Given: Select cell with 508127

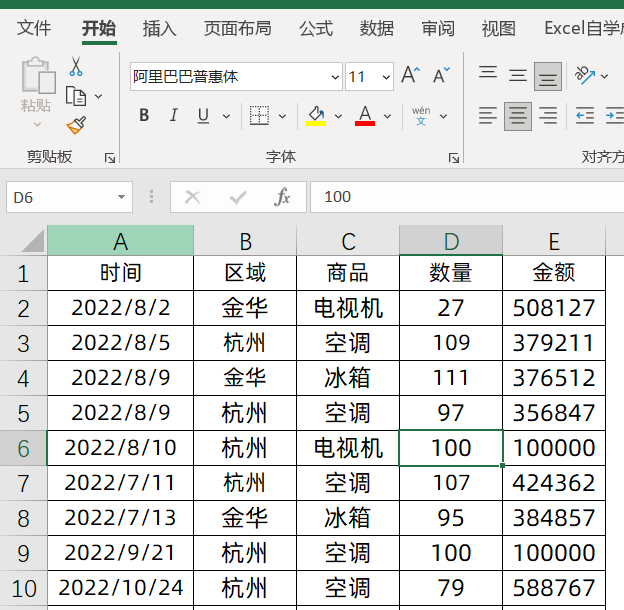Looking at the screenshot, I should coord(554,308).
